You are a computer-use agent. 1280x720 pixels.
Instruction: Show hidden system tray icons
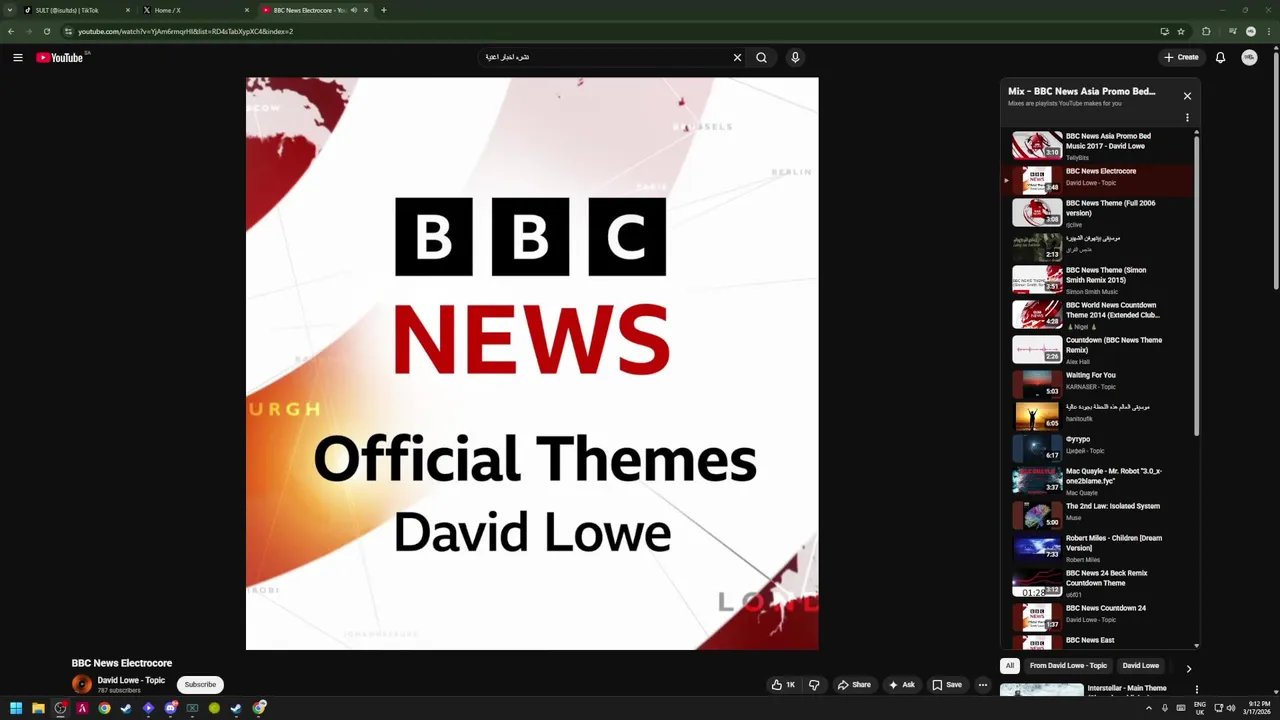(x=1148, y=708)
